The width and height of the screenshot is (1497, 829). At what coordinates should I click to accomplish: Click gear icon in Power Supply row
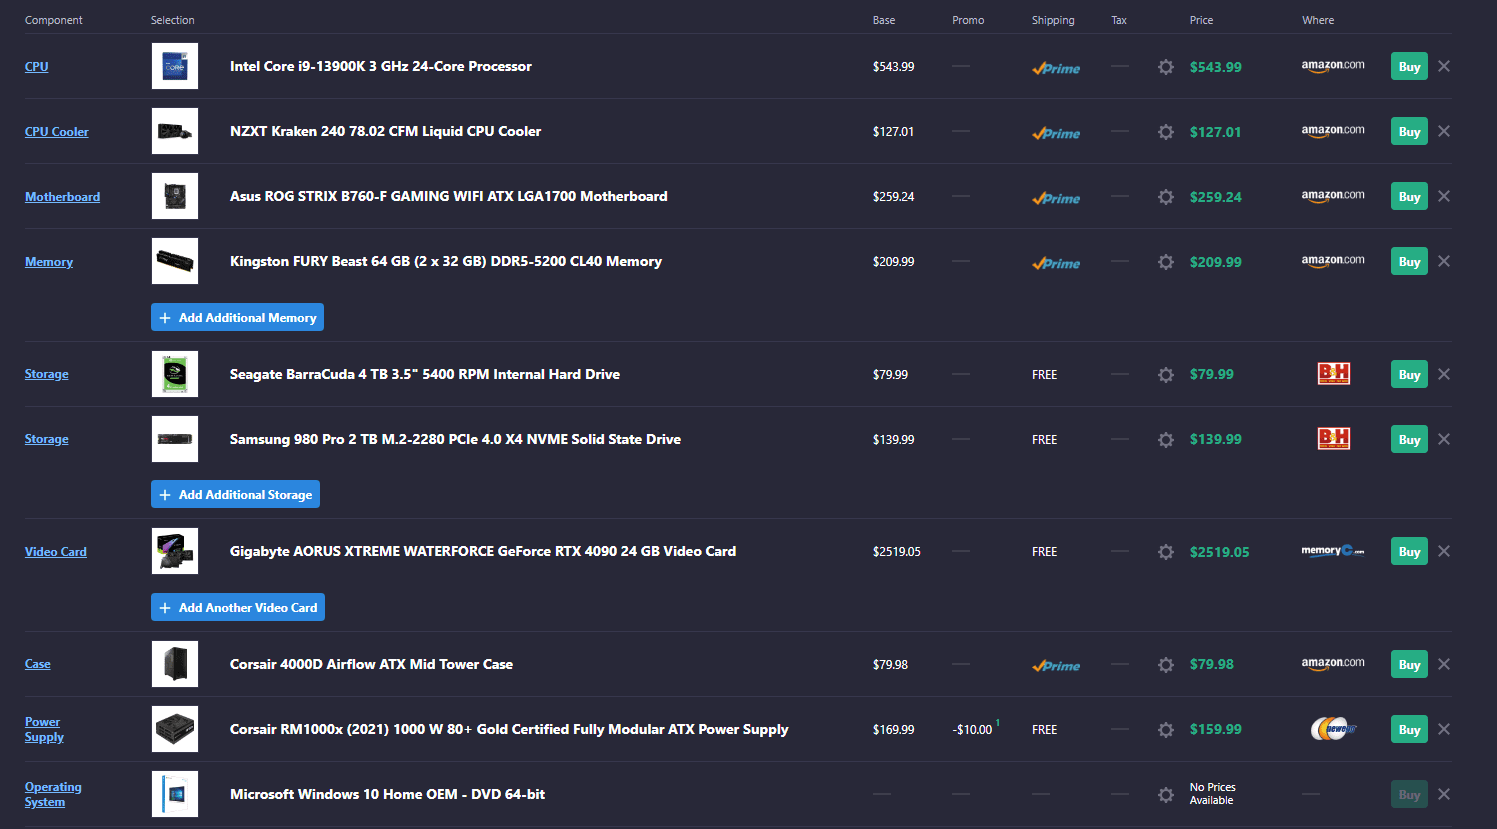point(1165,730)
